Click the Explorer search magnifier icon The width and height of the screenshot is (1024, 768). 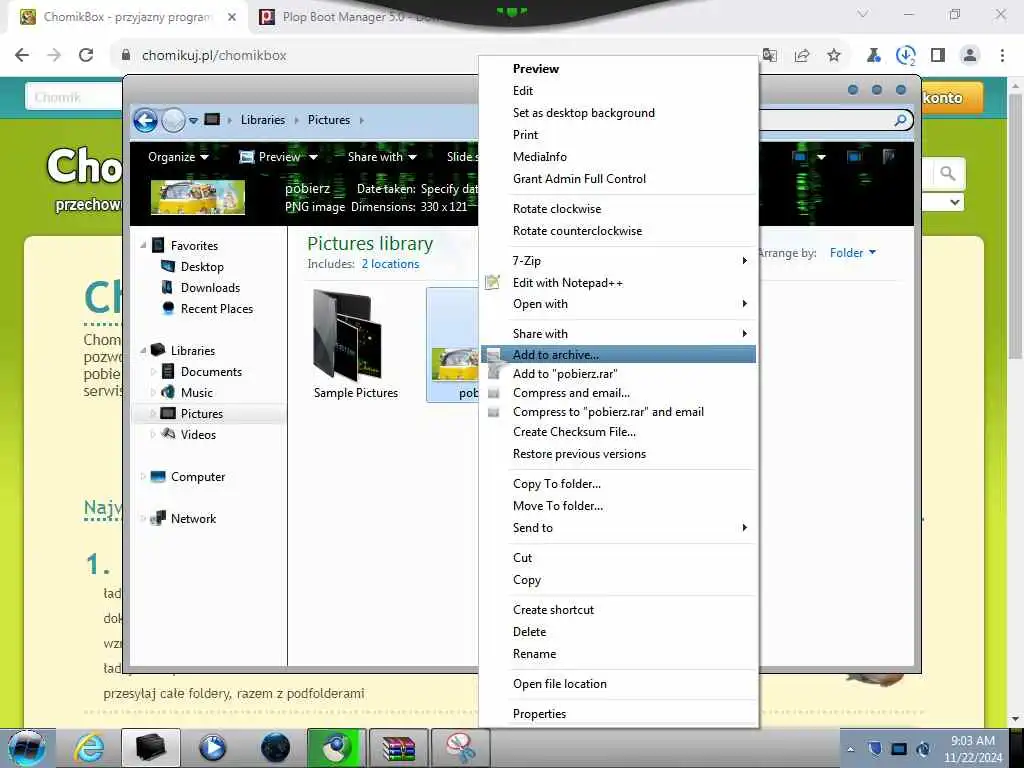pos(901,120)
